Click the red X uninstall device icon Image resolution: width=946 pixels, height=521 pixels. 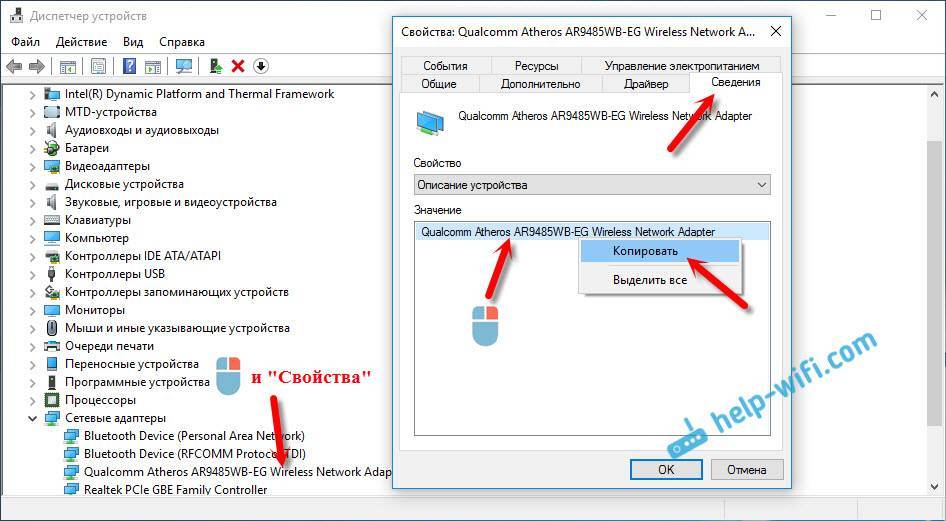point(238,66)
